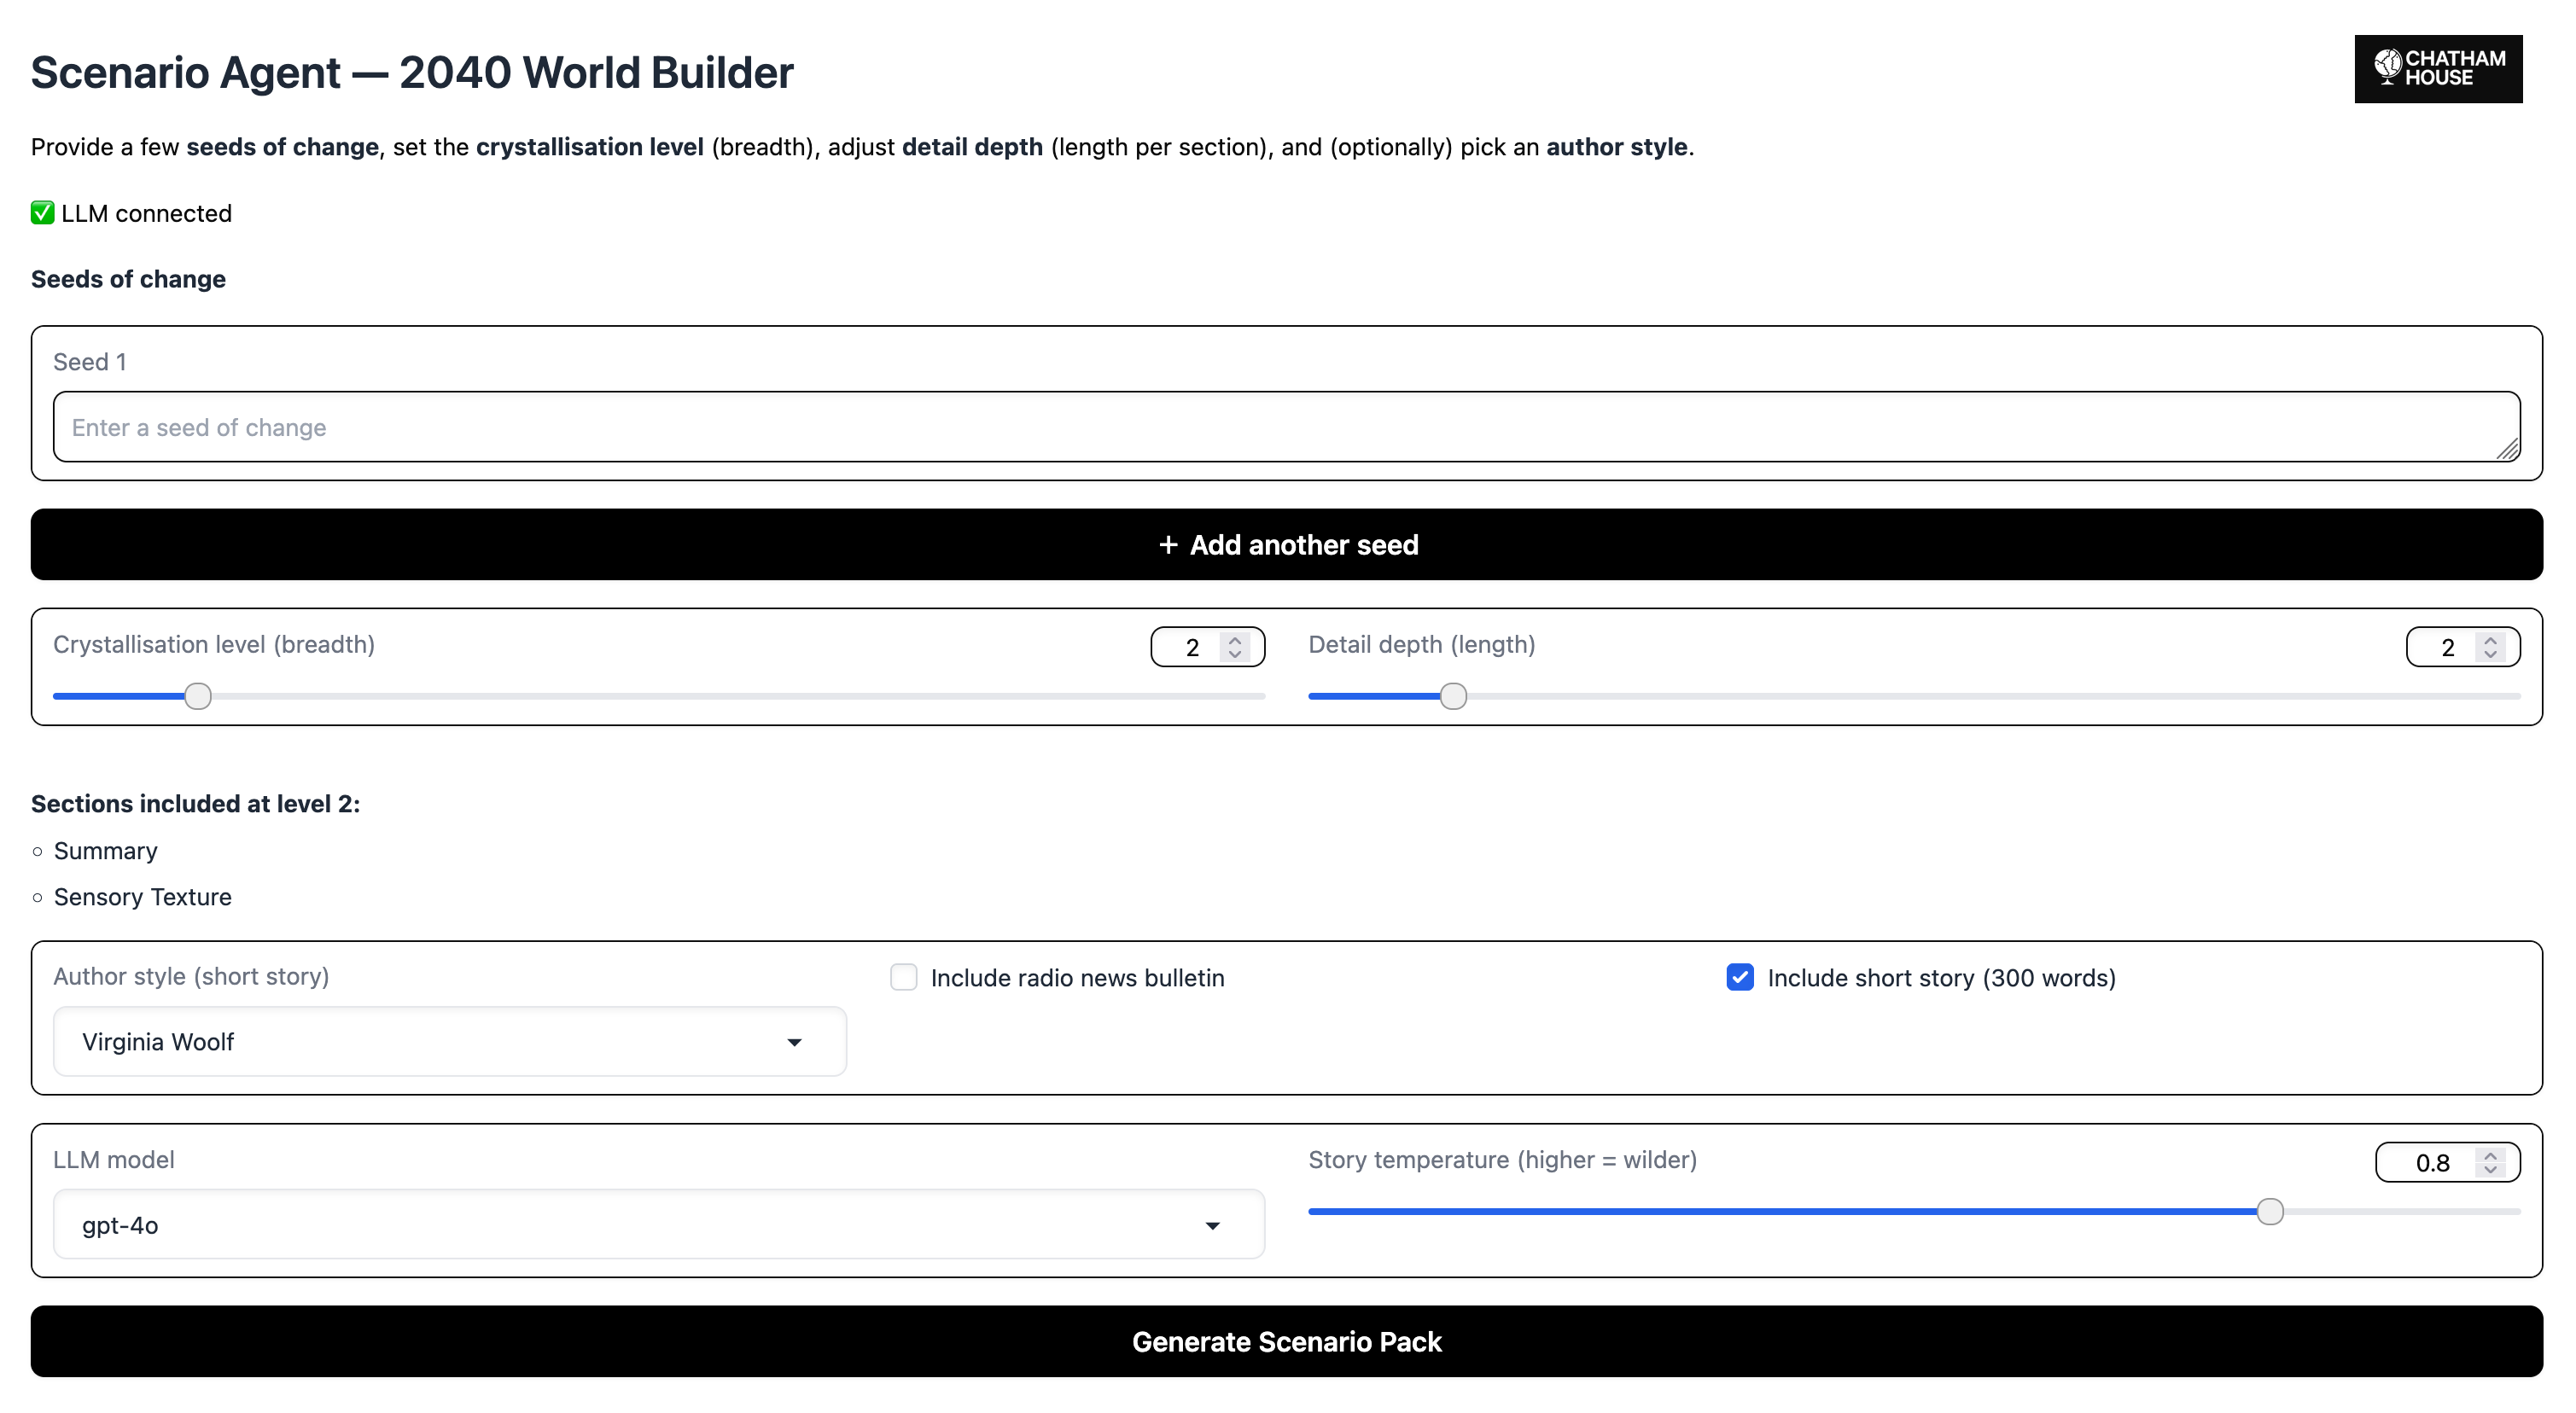Open the Author style dropdown showing Virginia Woolf
The image size is (2576, 1413).
tap(449, 1041)
